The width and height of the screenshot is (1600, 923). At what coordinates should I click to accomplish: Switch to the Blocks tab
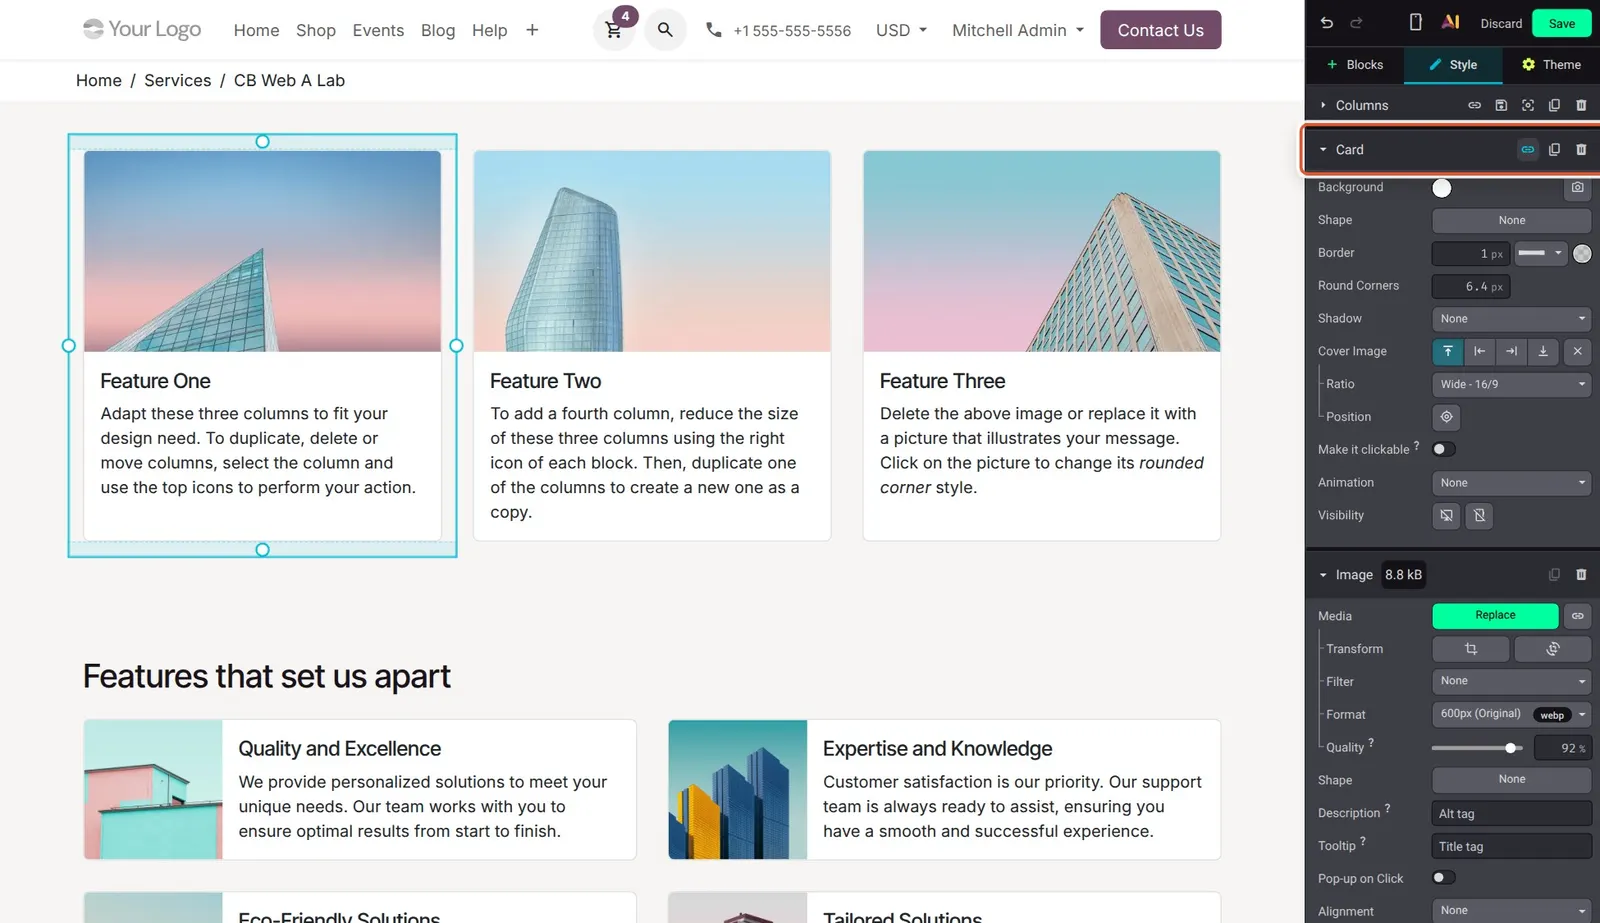pos(1355,65)
